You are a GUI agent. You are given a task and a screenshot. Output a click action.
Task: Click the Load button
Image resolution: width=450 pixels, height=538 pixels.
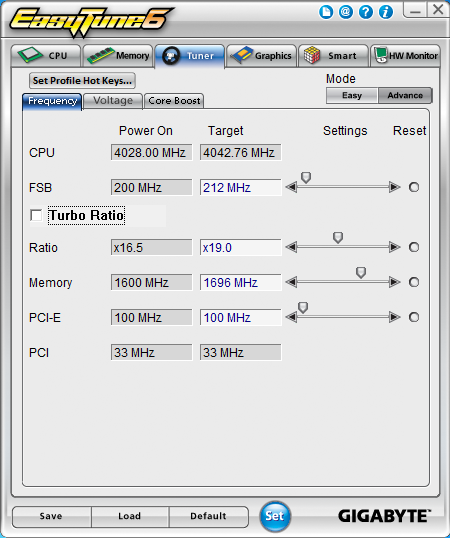[130, 516]
